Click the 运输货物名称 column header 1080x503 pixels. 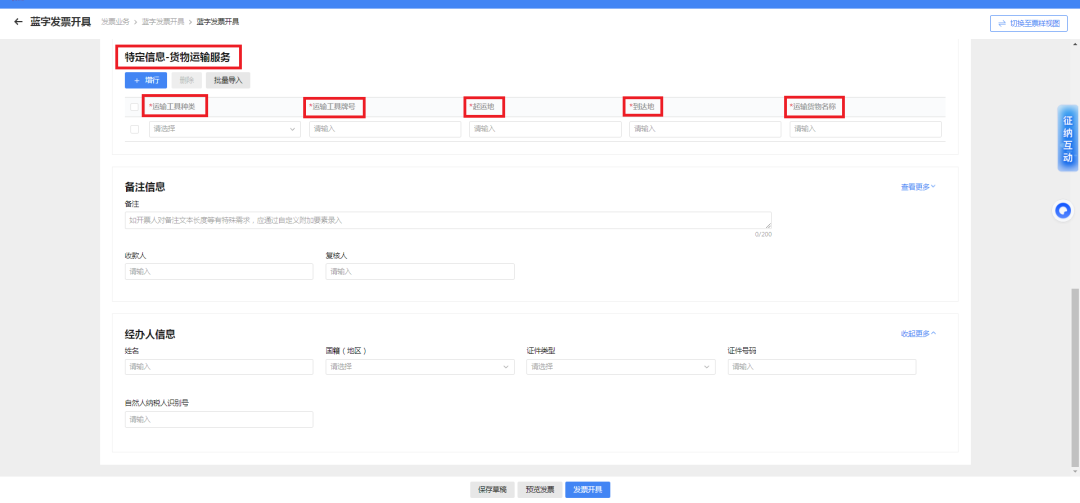(813, 107)
